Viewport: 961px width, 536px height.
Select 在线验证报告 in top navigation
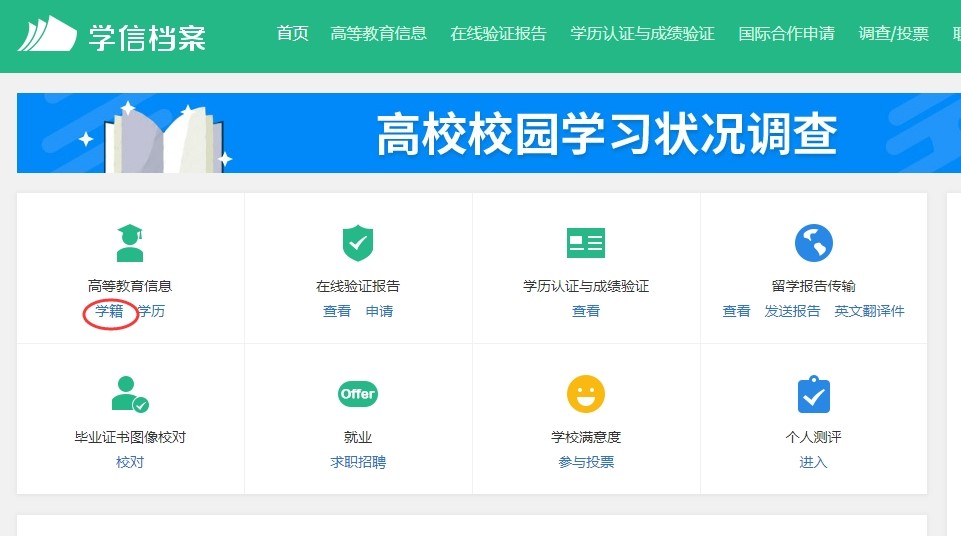point(498,34)
